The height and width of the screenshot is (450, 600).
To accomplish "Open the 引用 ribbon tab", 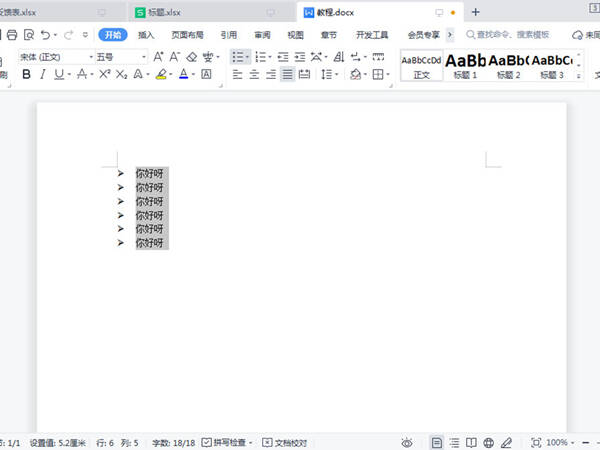I will pos(228,35).
